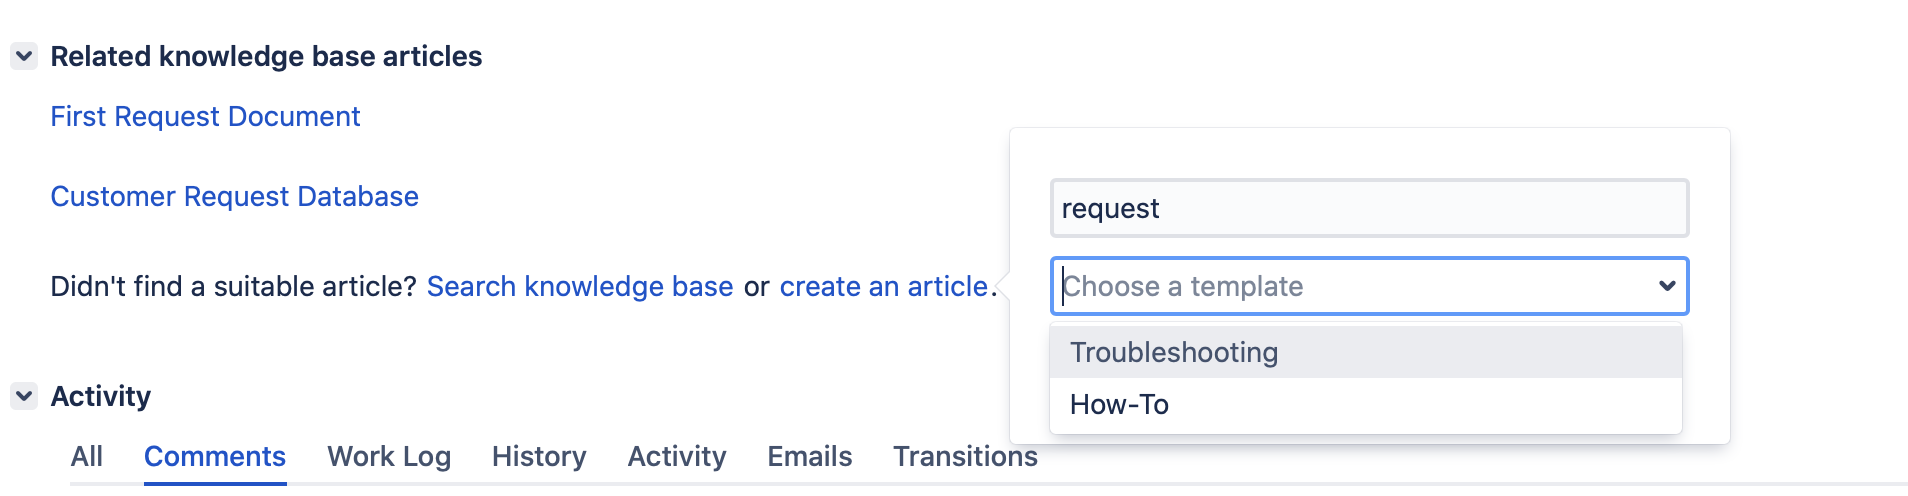Click the Related knowledge base articles heading
Viewport: 1908px width, 496px height.
click(x=266, y=57)
